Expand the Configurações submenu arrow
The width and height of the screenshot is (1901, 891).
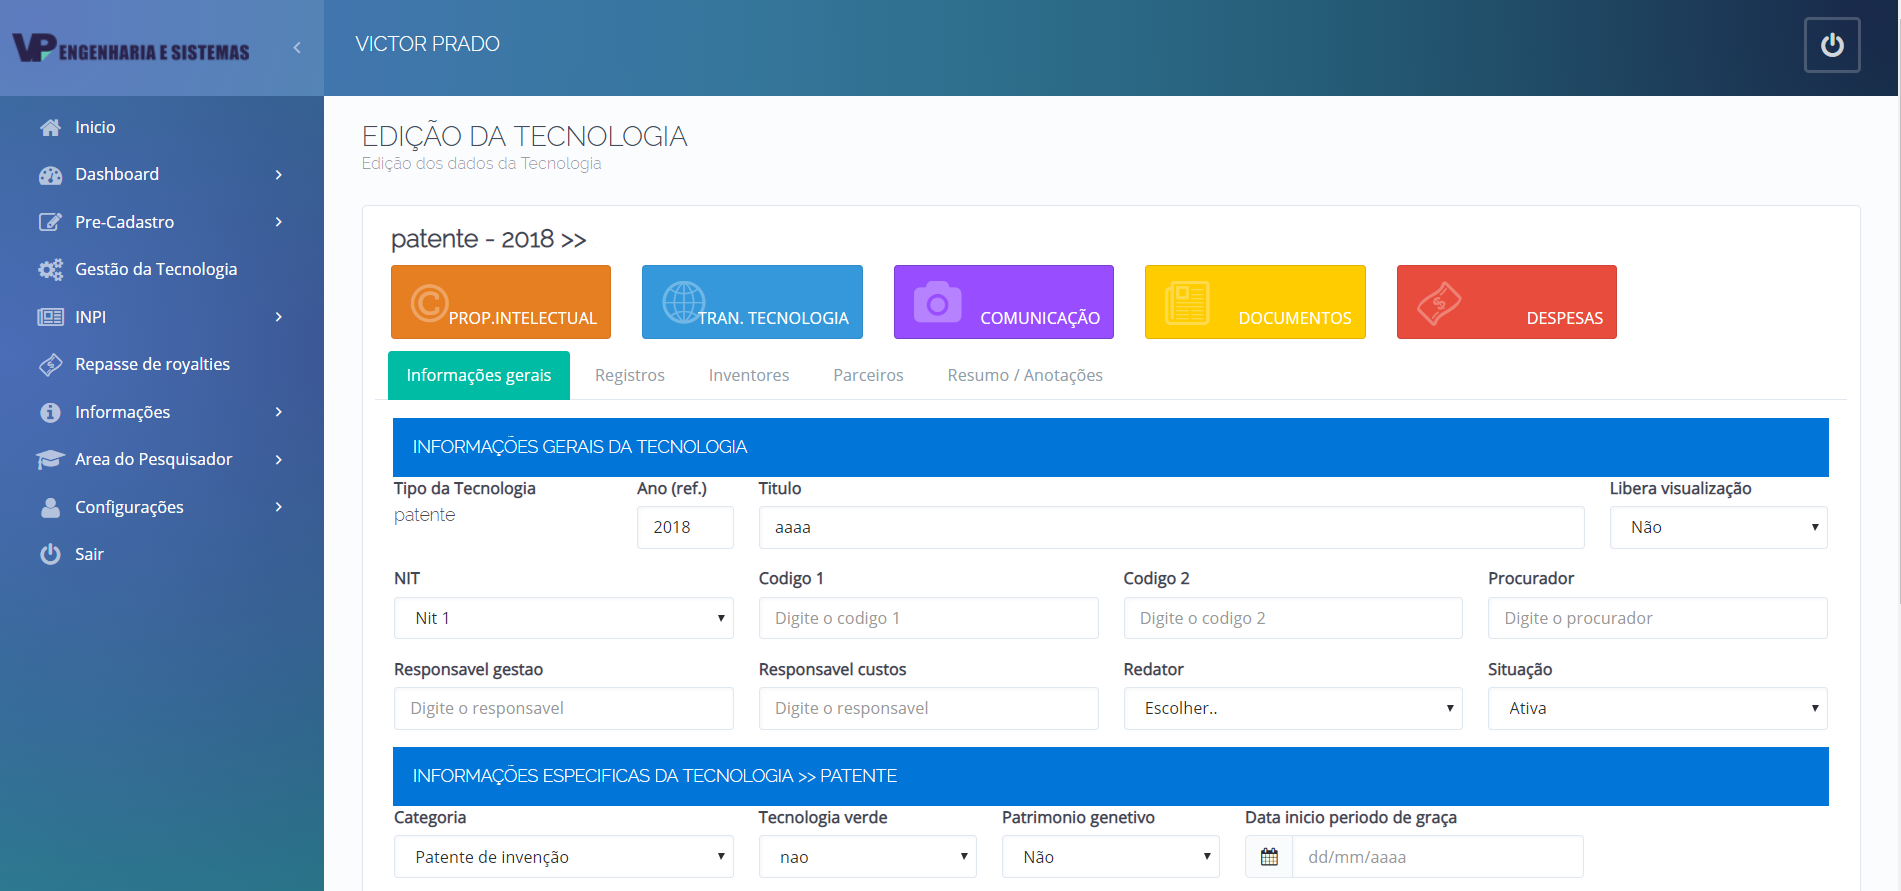click(x=279, y=507)
